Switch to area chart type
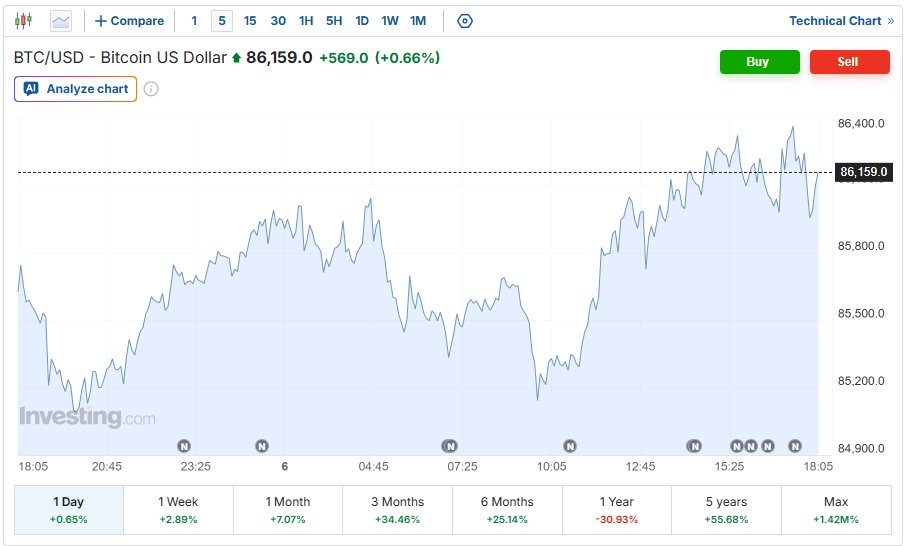This screenshot has width=906, height=546. coord(61,21)
